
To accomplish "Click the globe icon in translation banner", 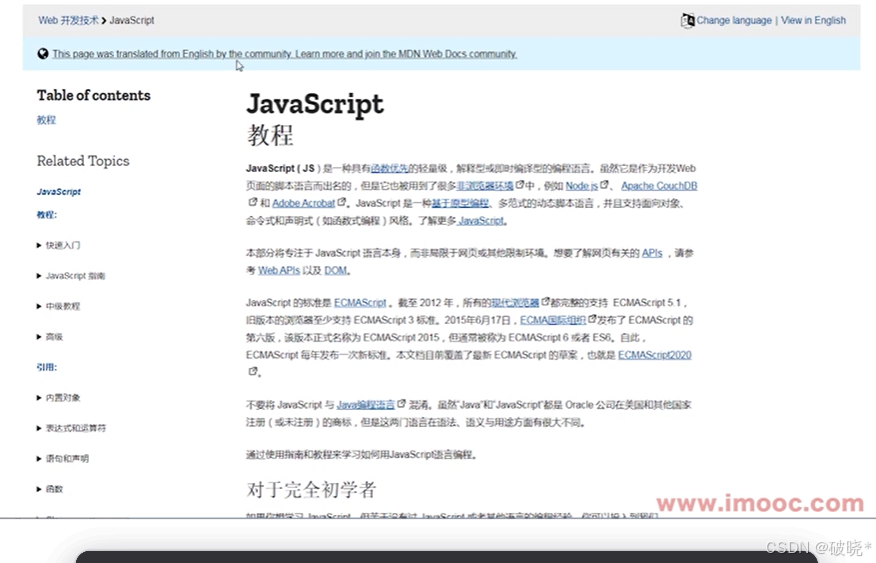I will [x=43, y=54].
